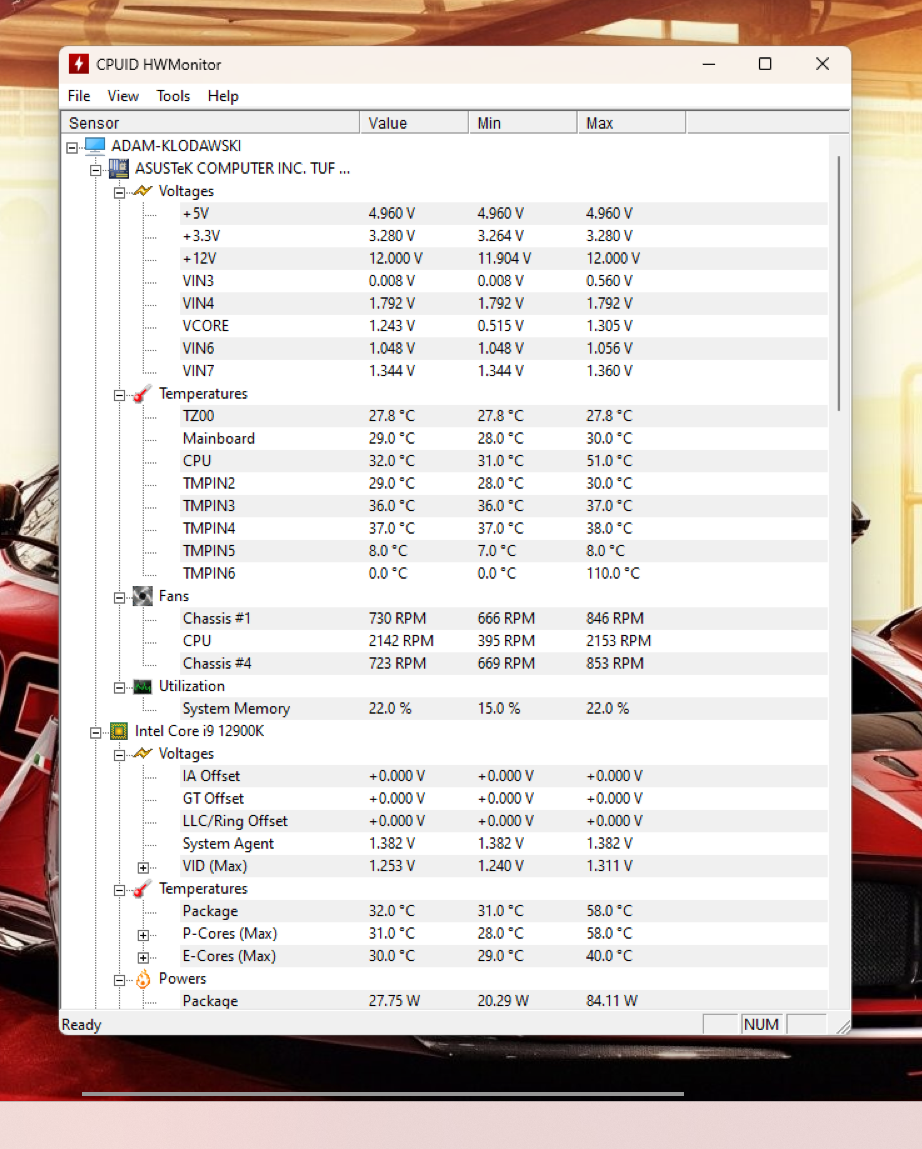Click the 2142 RPM CPU fan value

tap(401, 641)
